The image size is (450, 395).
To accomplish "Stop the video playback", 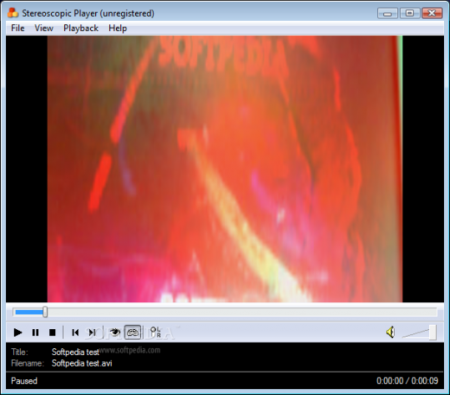I will point(52,332).
